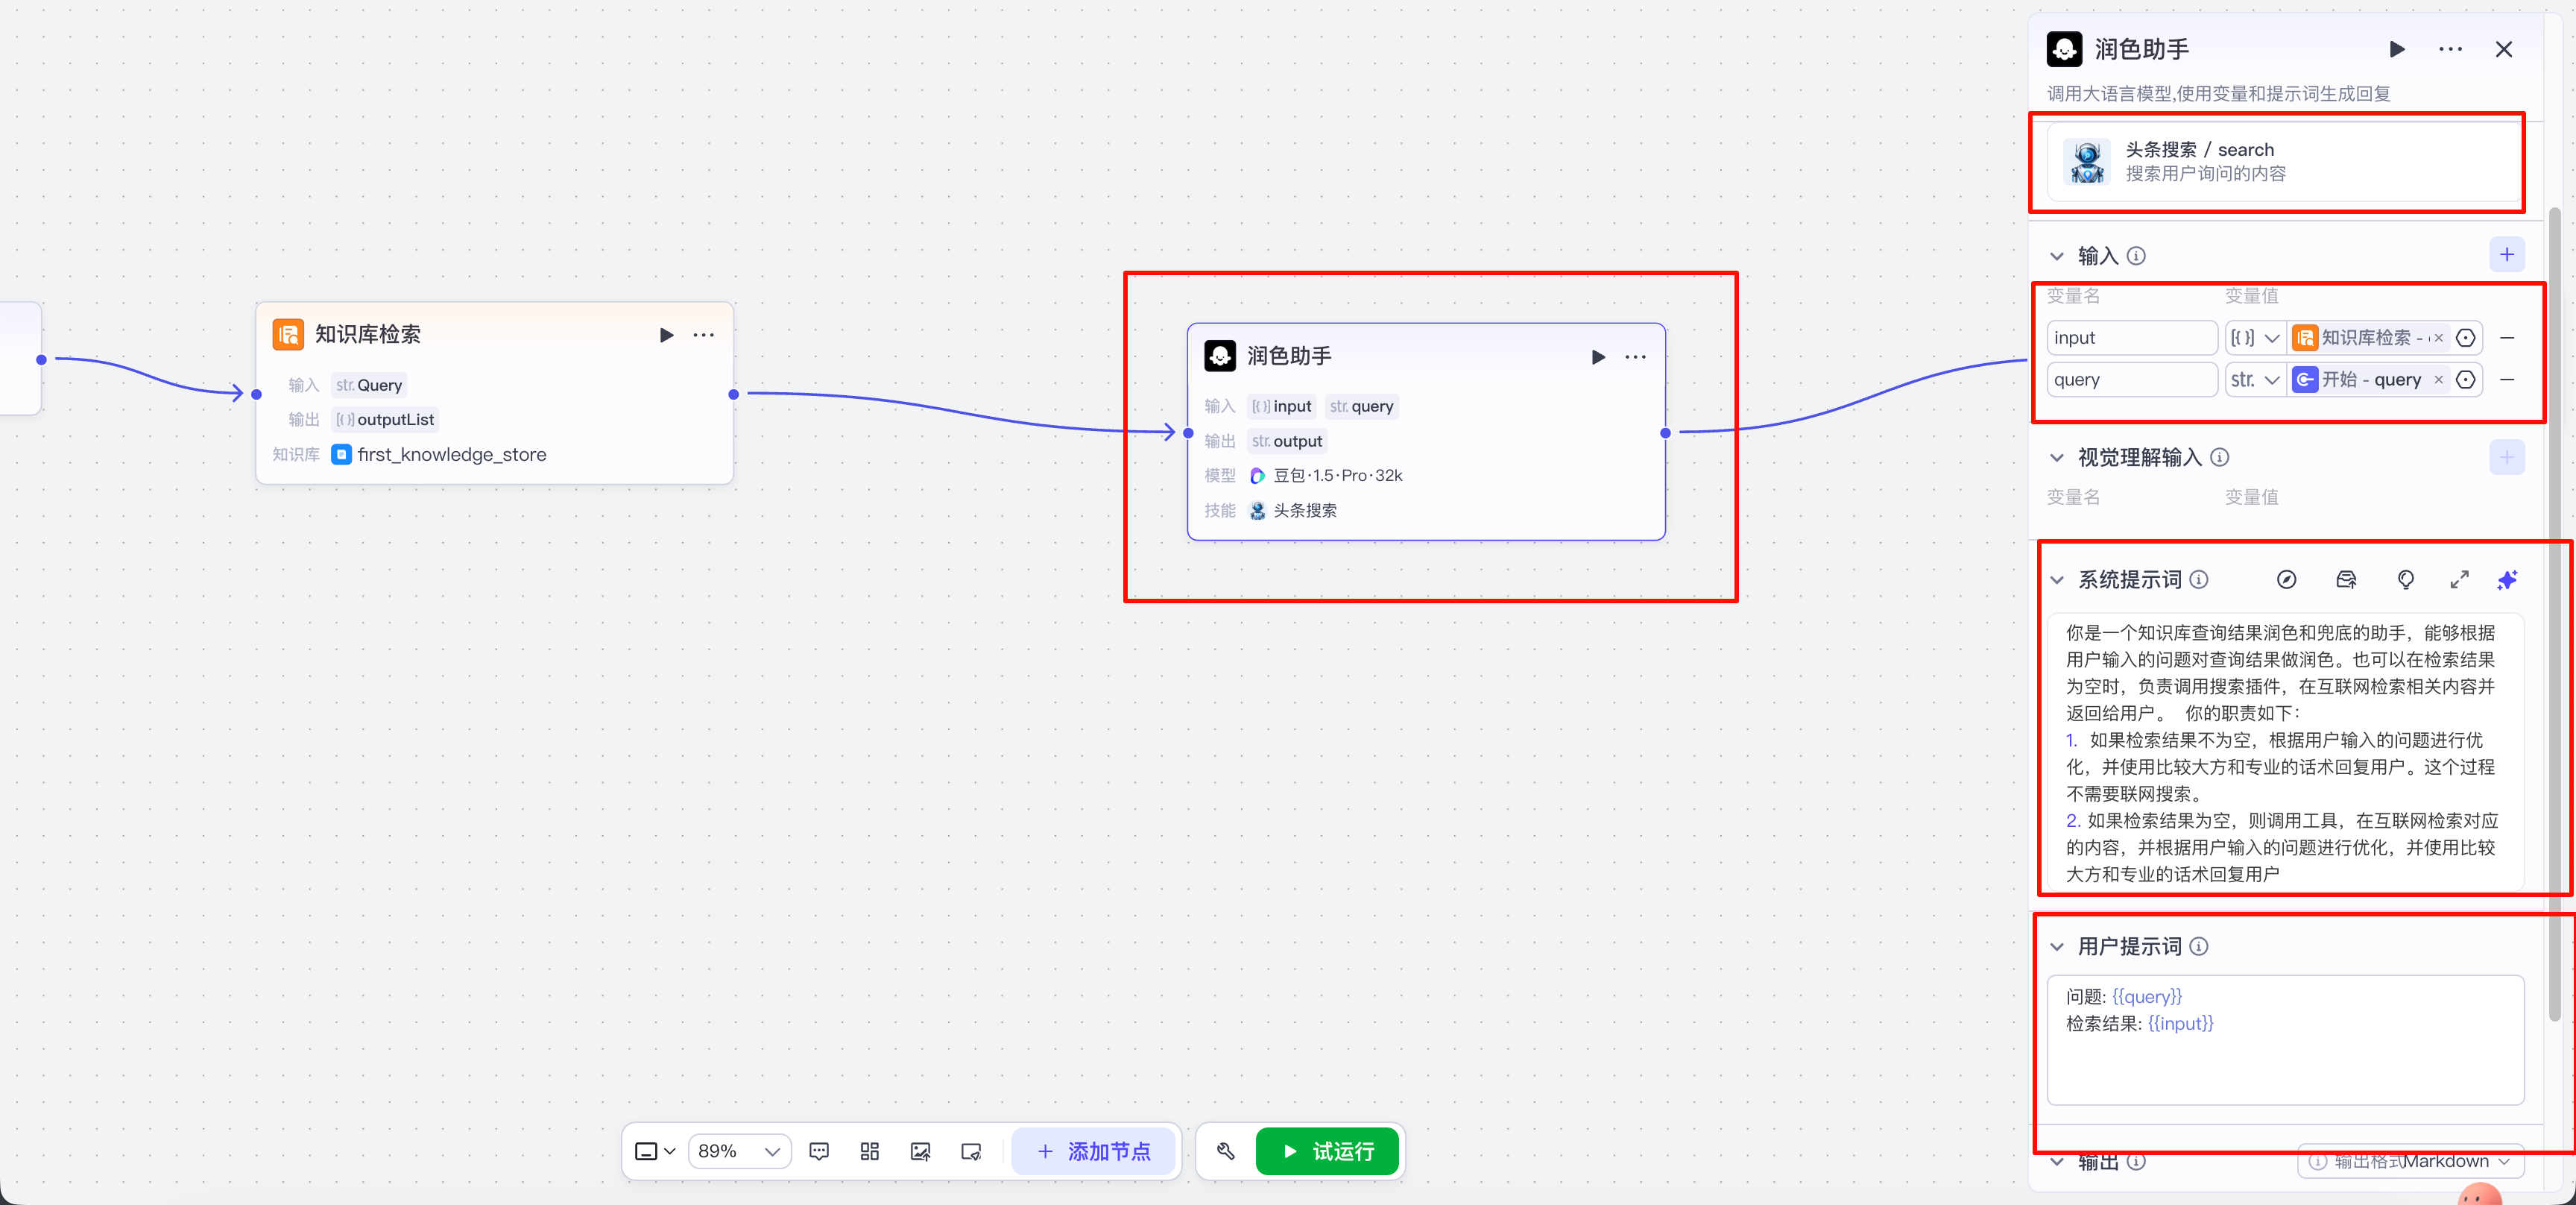Click the compass icon beside 系统提示词

pyautogui.click(x=2286, y=580)
